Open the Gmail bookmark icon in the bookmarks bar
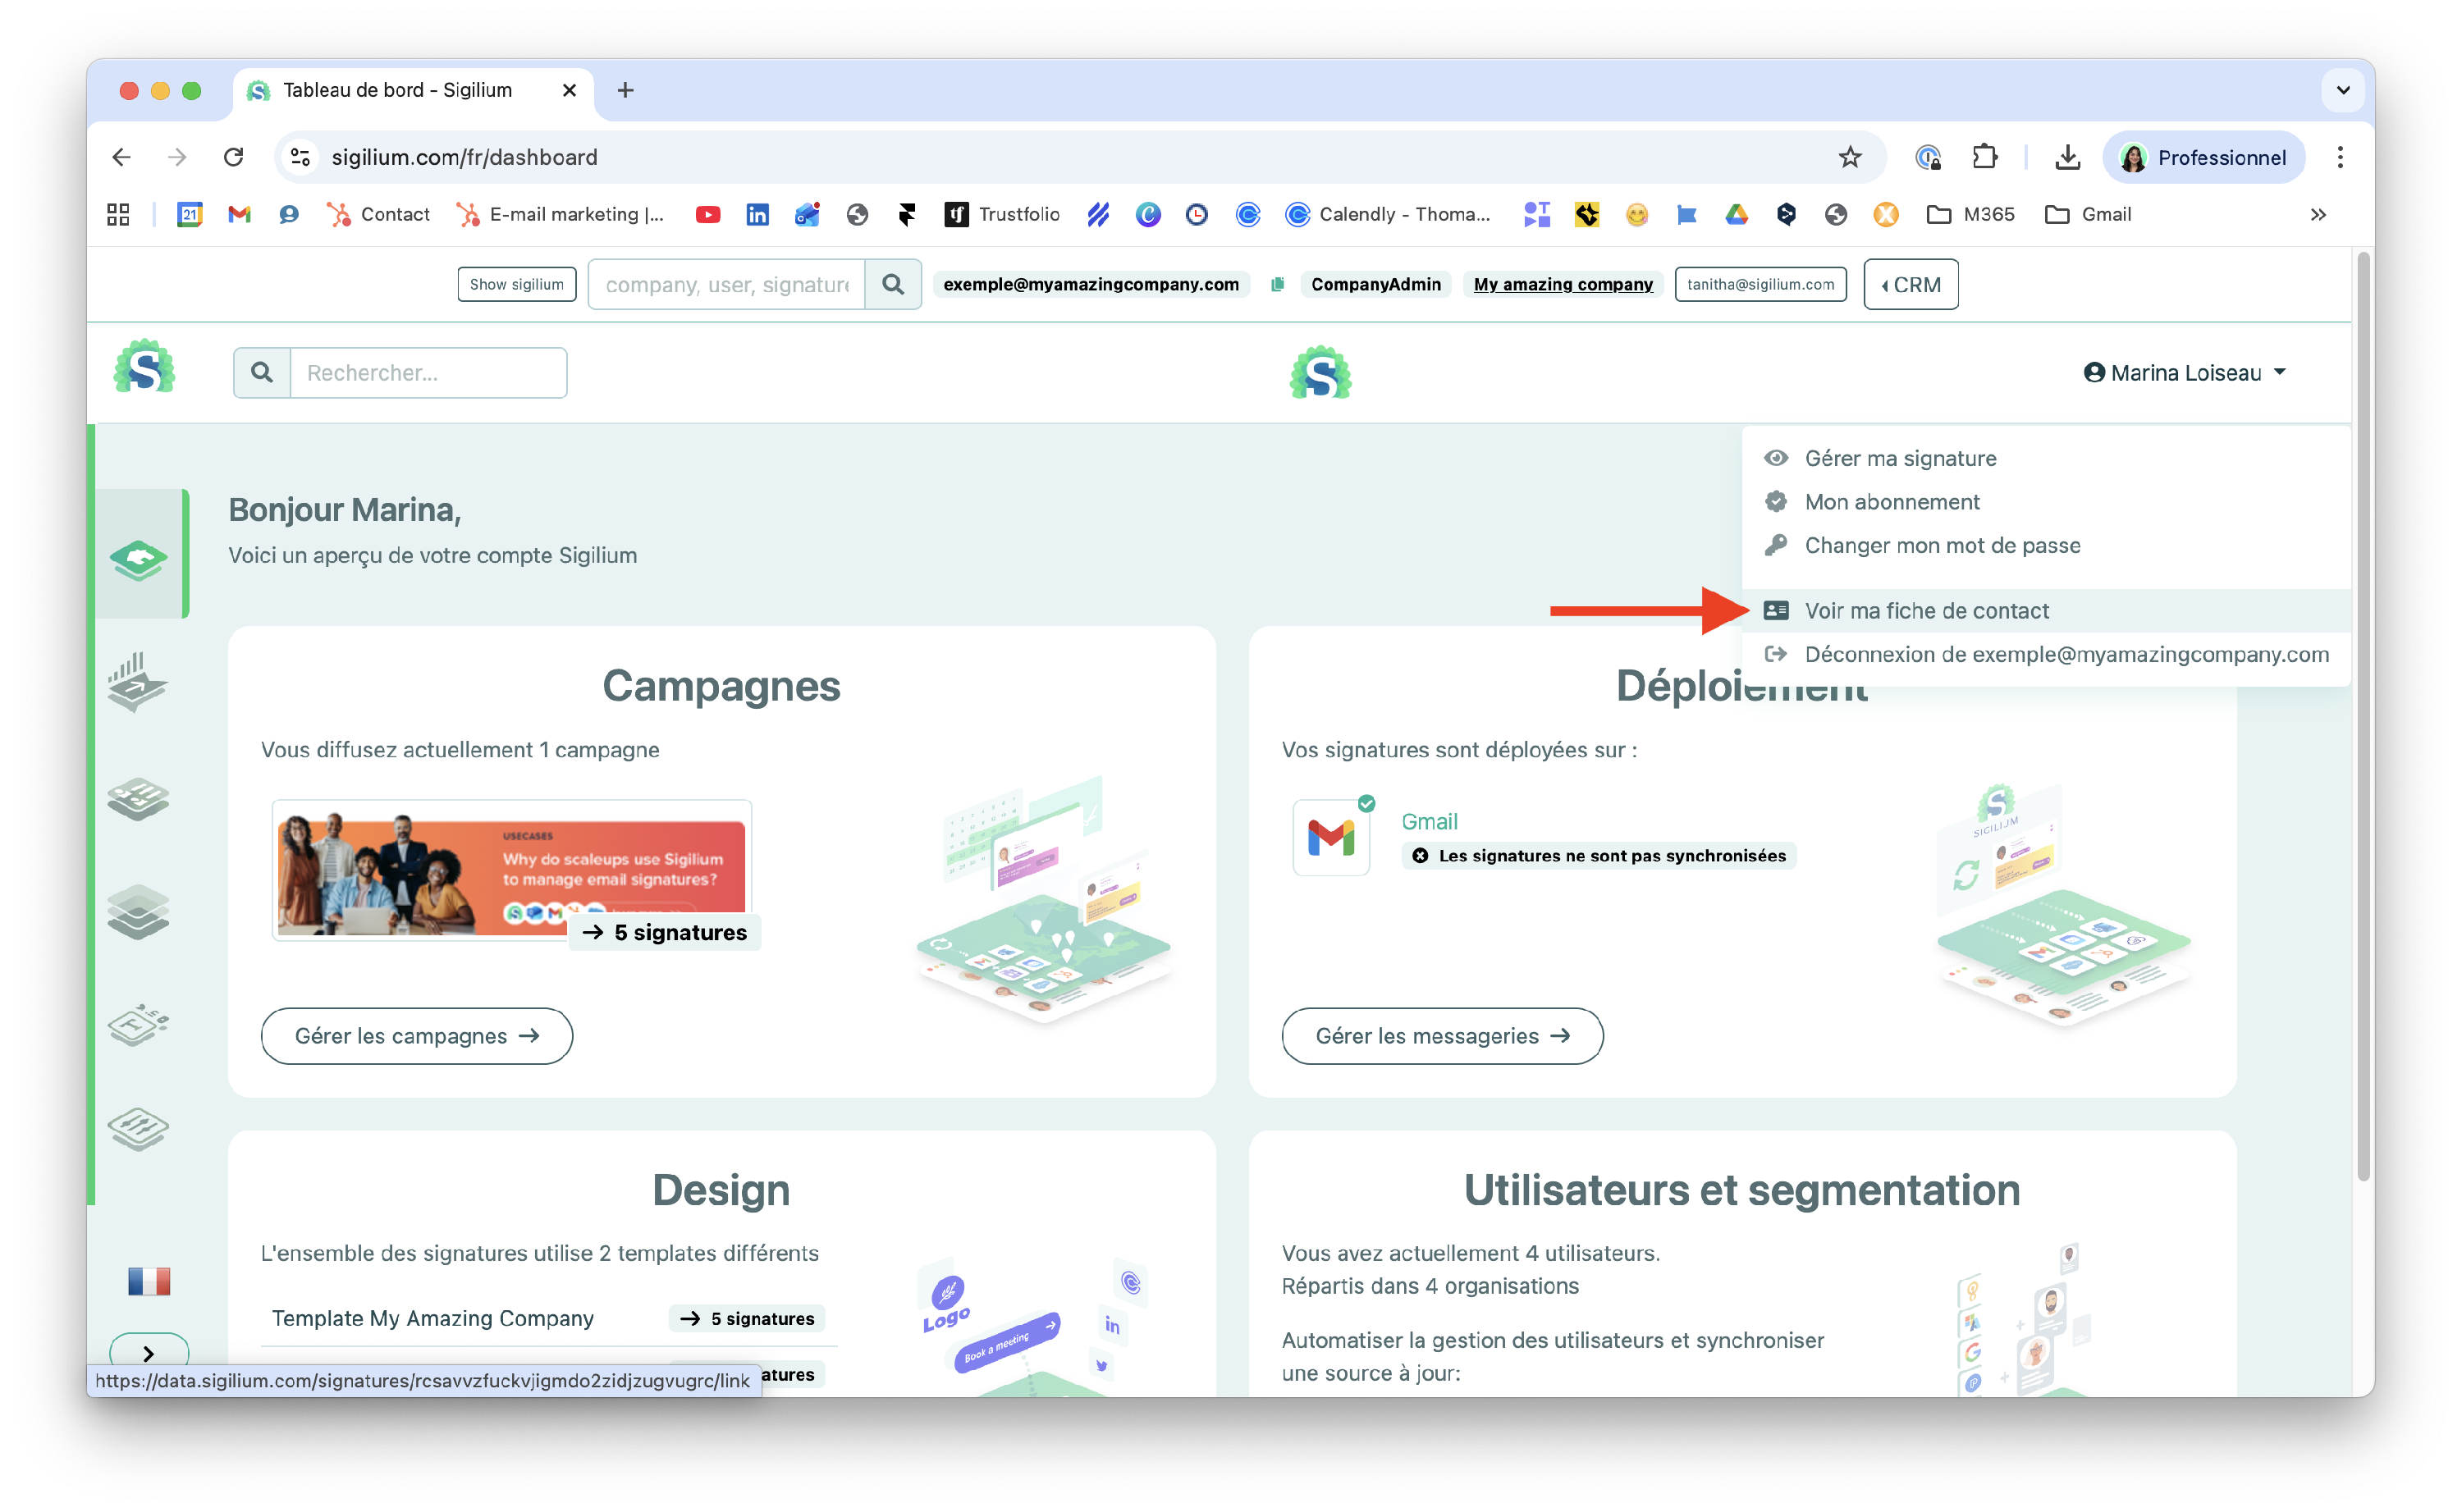This screenshot has height=1512, width=2462. (x=239, y=214)
